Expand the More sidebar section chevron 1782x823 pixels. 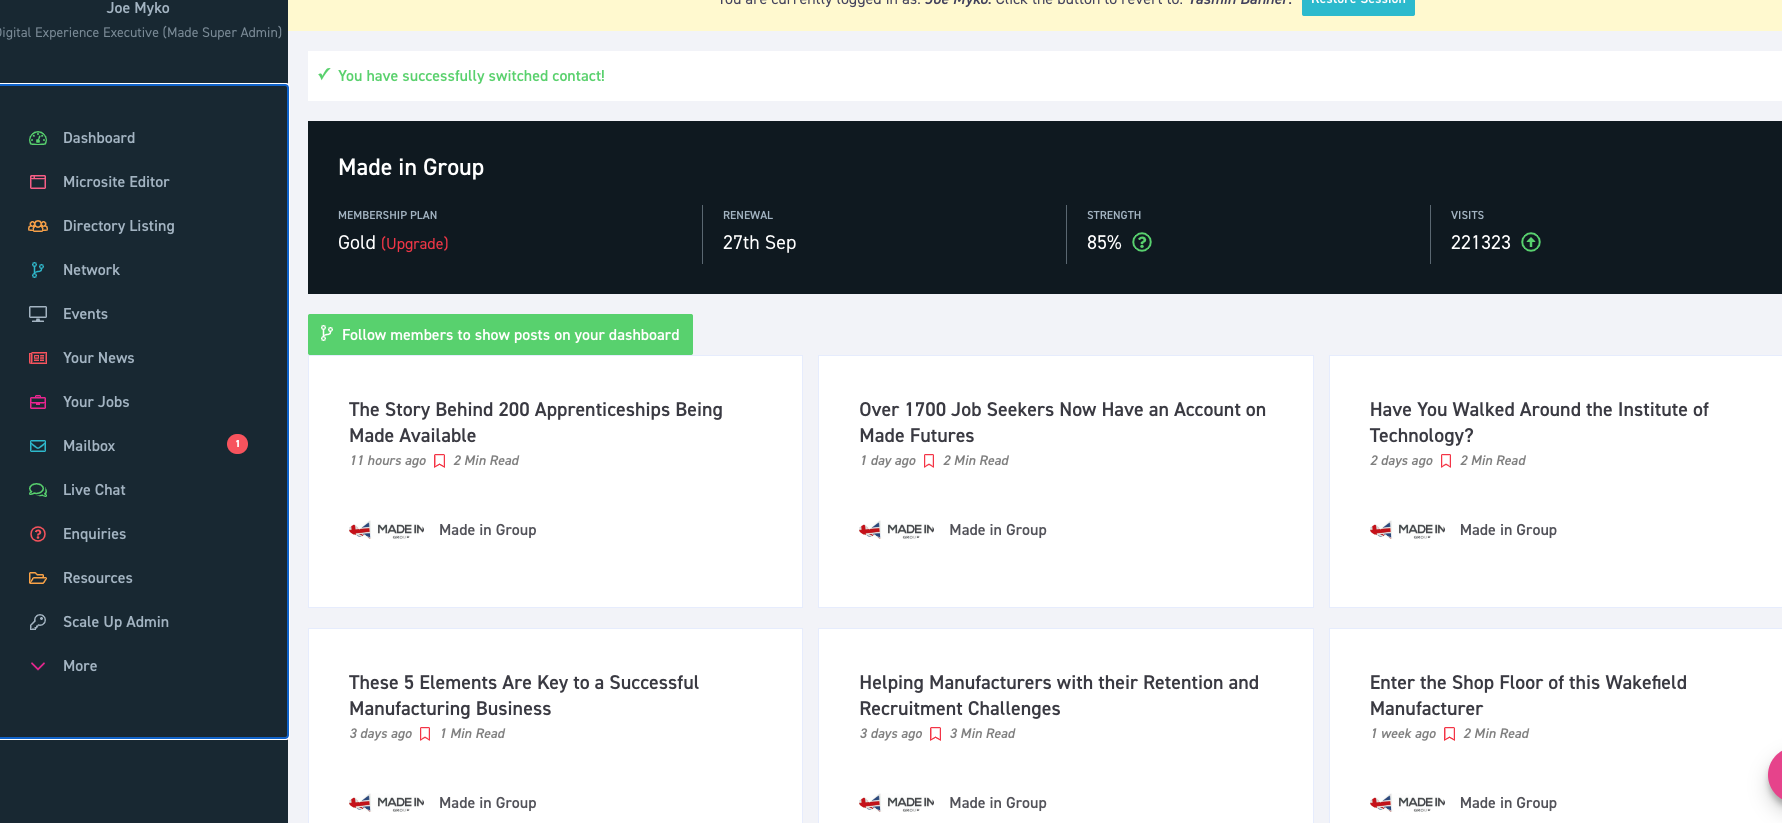pos(38,666)
